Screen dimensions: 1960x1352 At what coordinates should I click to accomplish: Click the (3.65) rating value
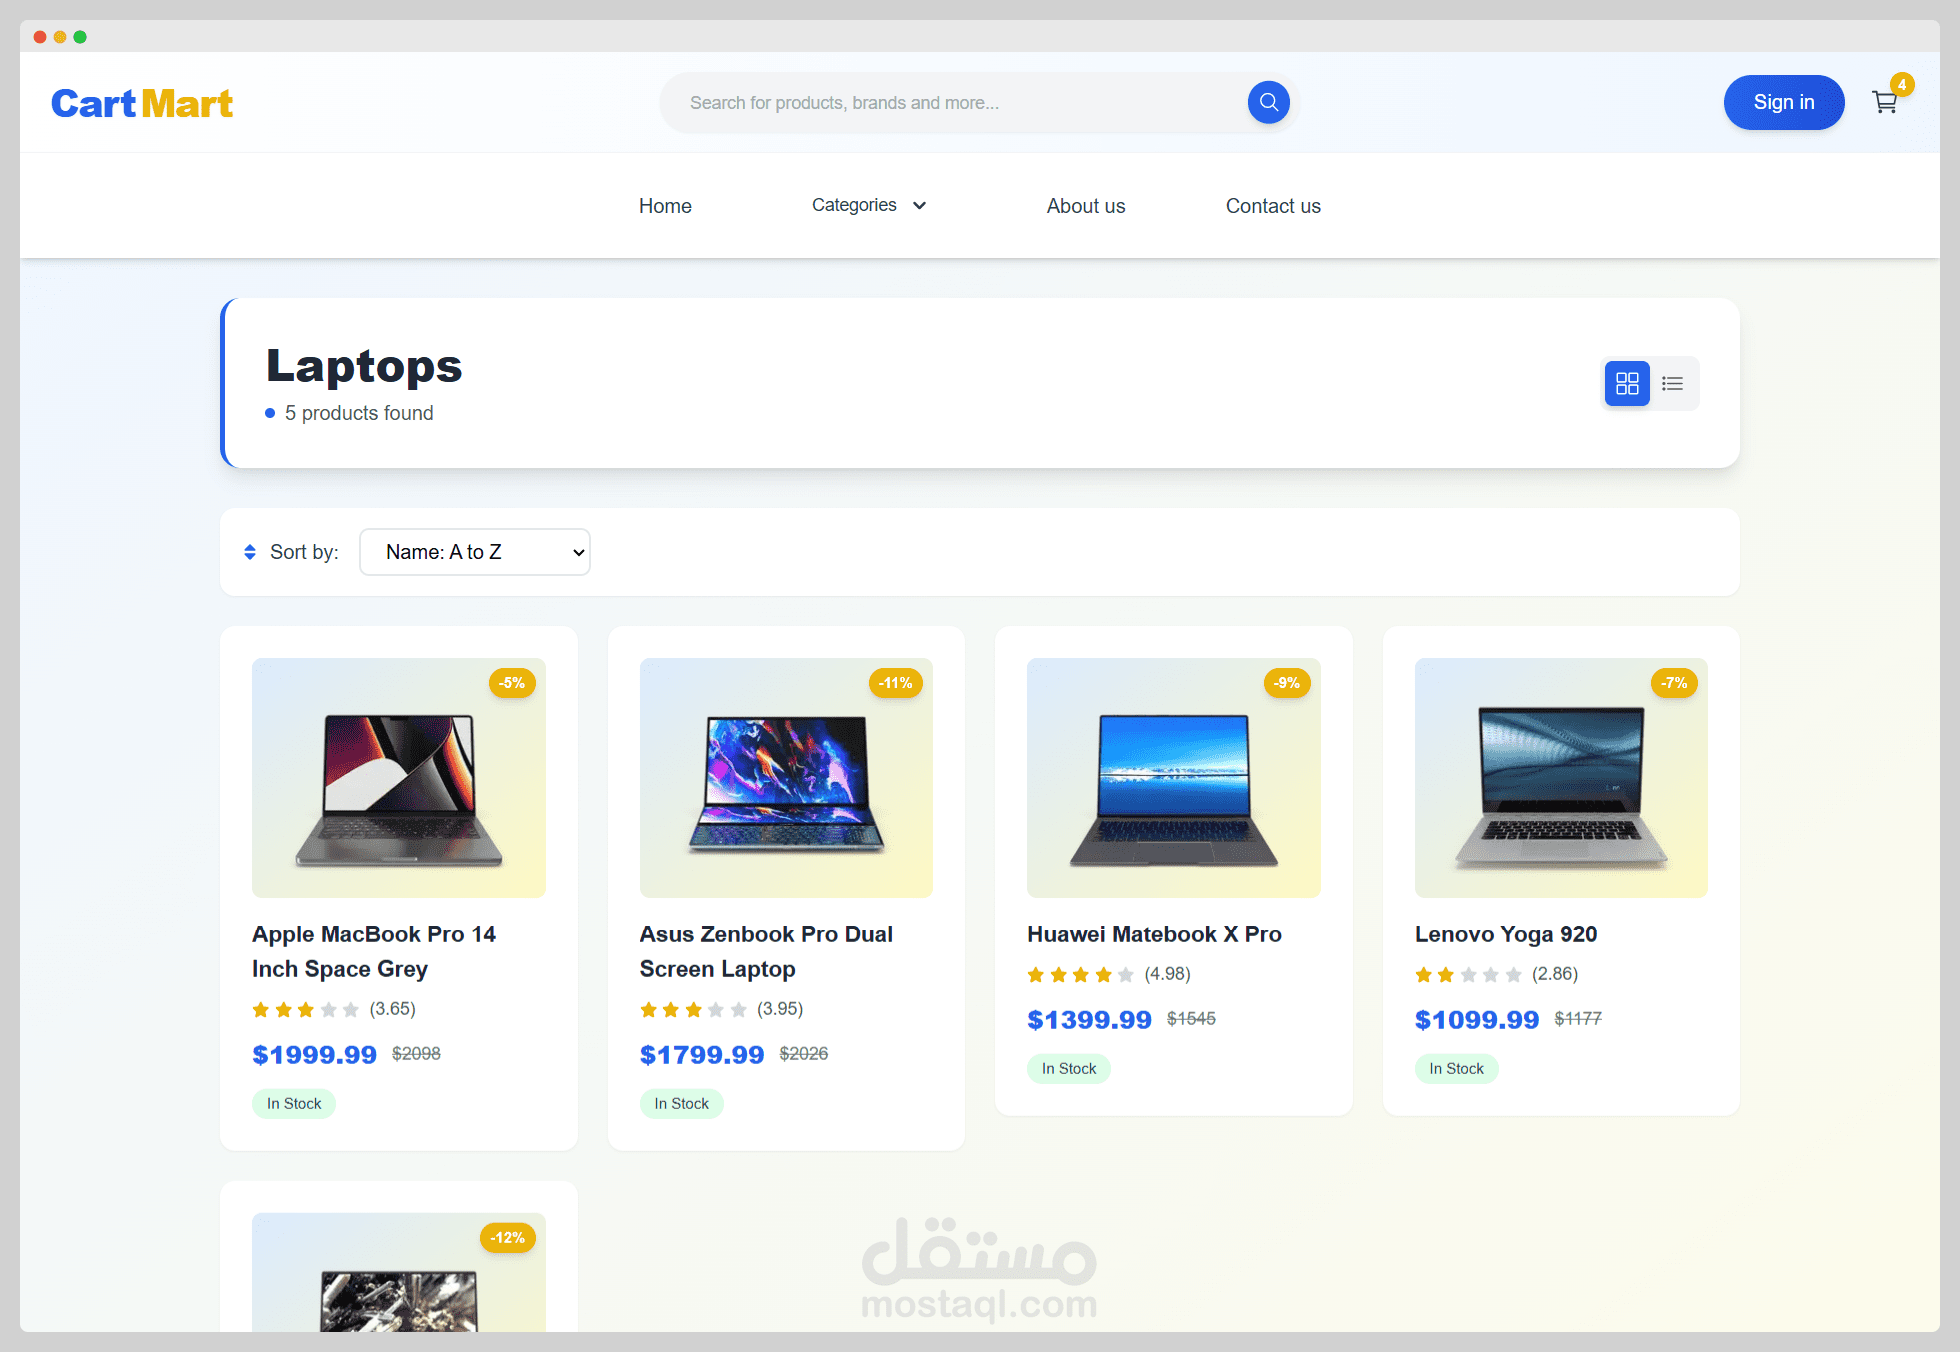click(x=392, y=1009)
